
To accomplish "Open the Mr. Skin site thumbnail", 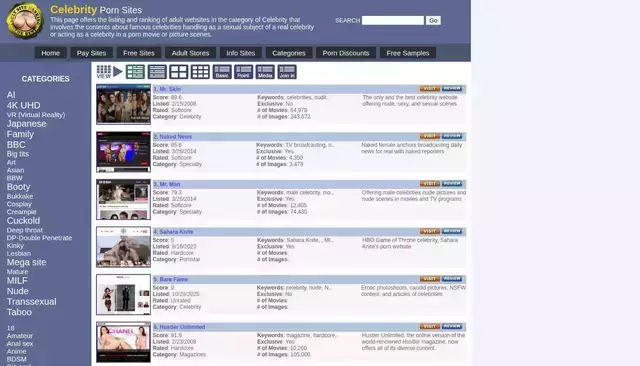I will [123, 104].
